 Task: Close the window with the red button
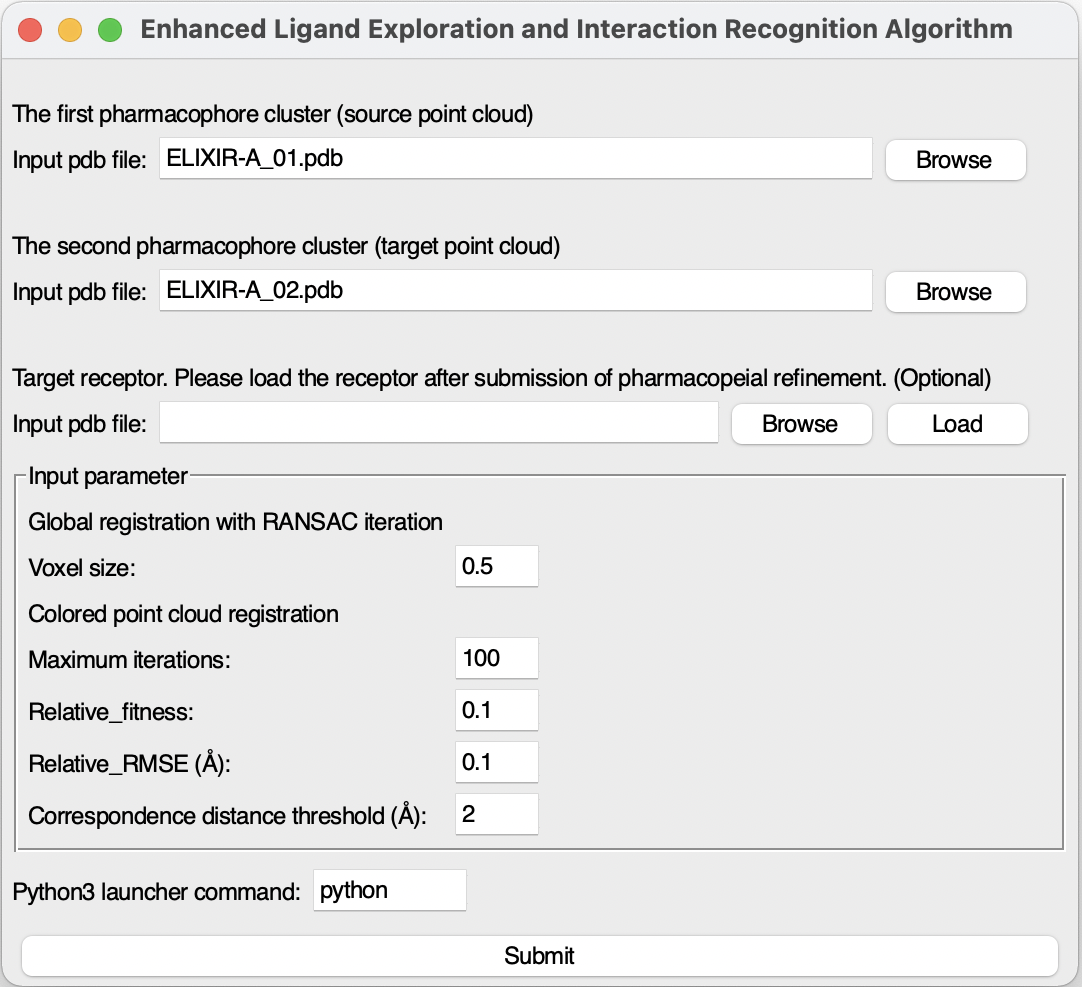(x=30, y=30)
